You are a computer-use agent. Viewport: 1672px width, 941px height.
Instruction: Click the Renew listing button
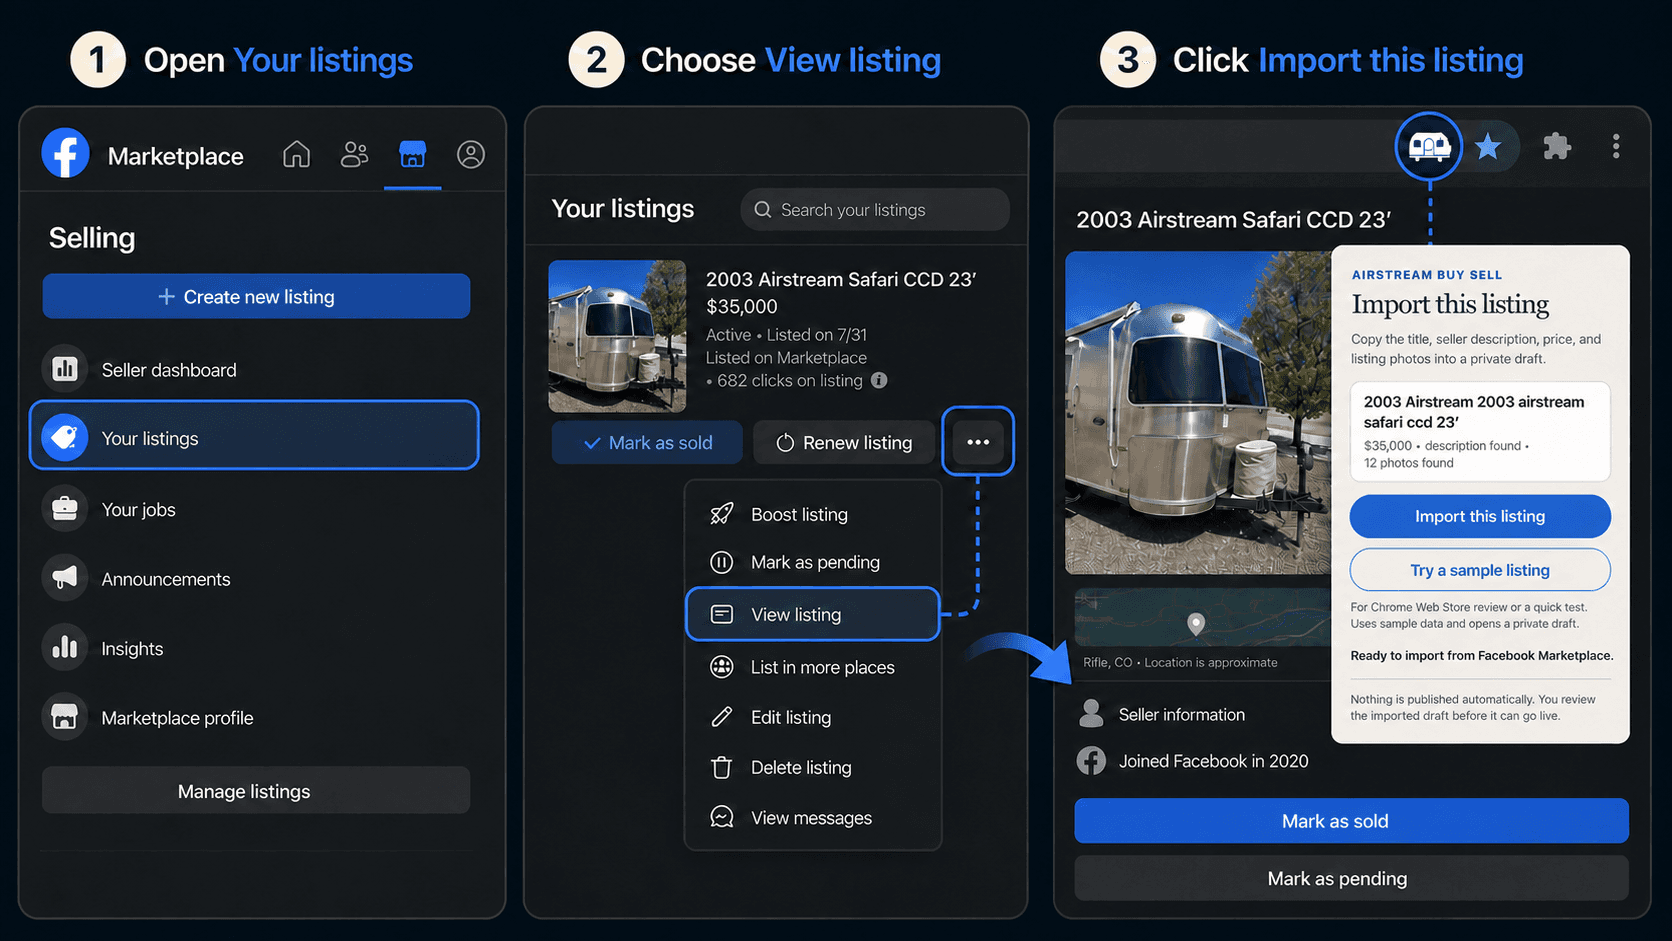[x=844, y=442]
